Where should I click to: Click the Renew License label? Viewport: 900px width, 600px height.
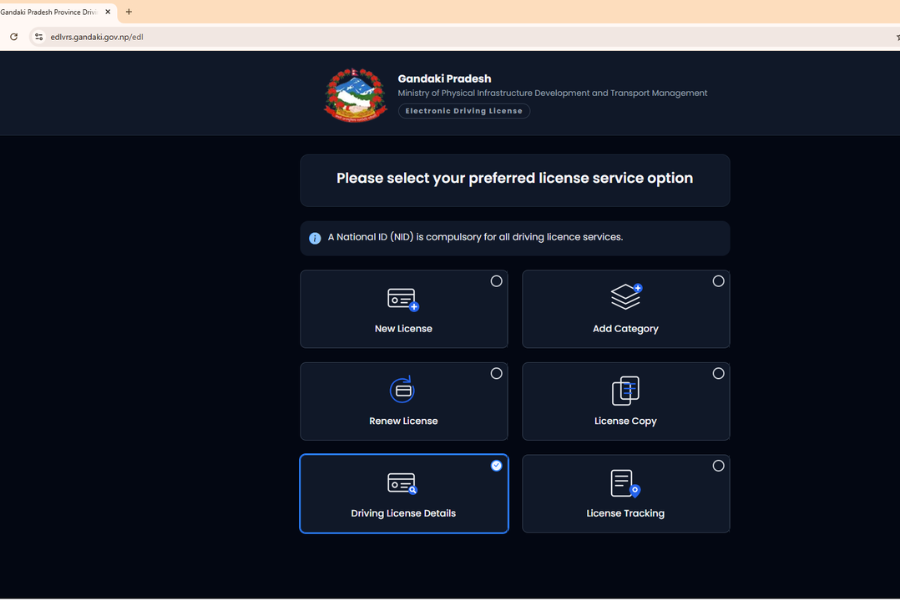pyautogui.click(x=404, y=421)
